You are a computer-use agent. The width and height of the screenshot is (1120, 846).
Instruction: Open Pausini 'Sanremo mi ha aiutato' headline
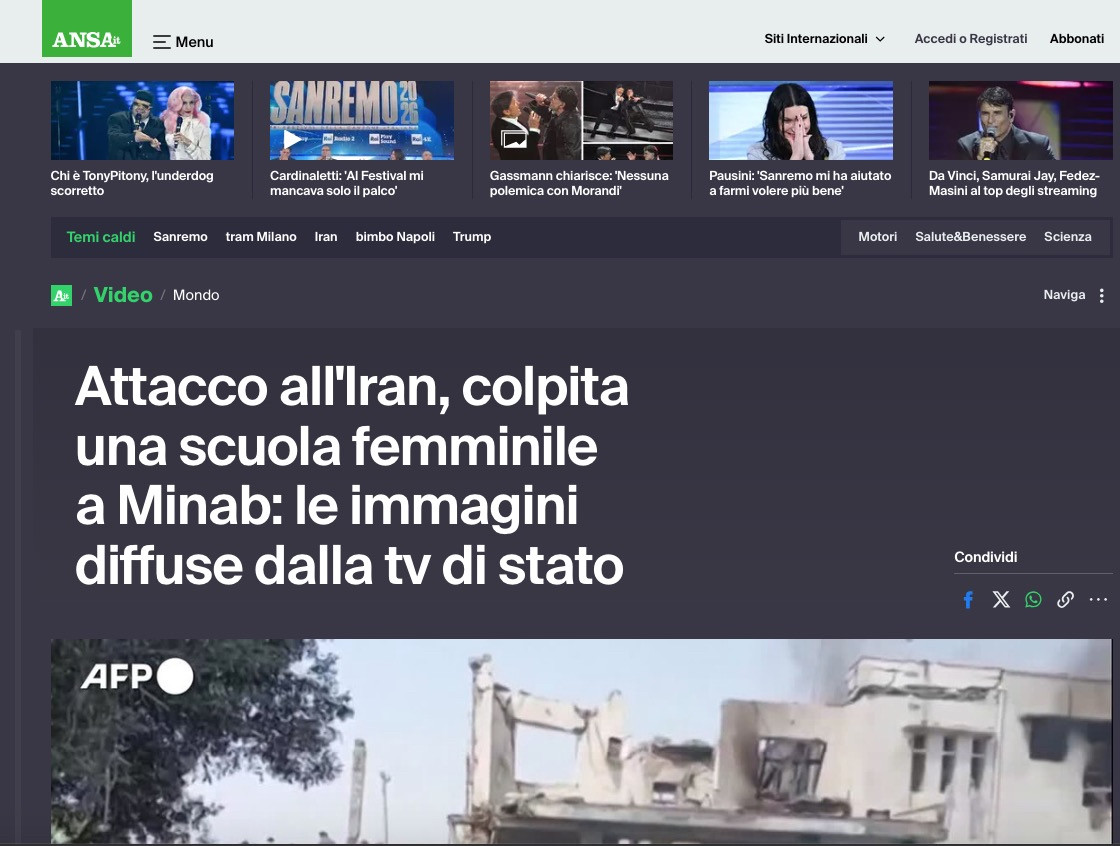click(800, 183)
